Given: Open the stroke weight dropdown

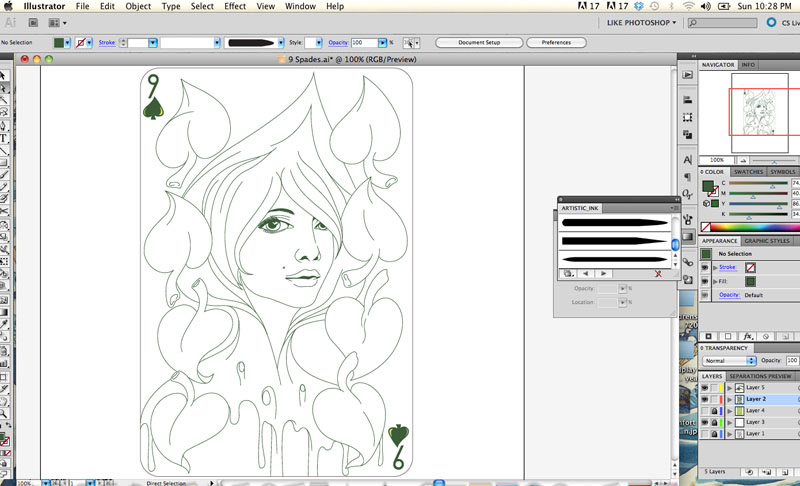Looking at the screenshot, I should click(153, 43).
